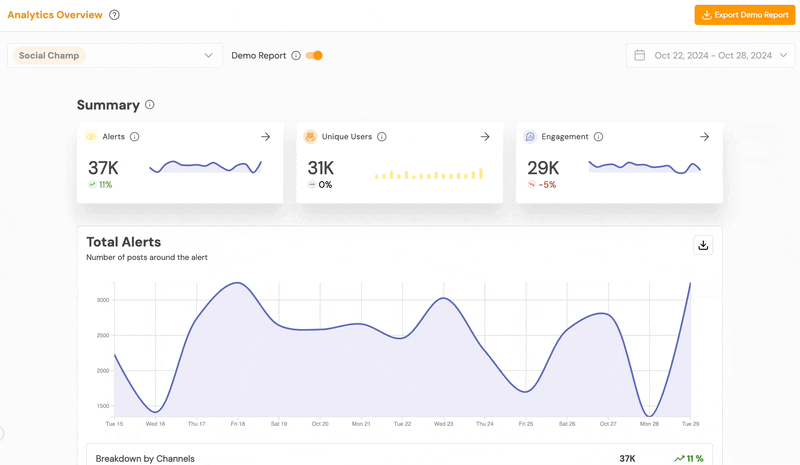Screen dimensions: 800x465
Task: Click the Alerts sparkline mini chart
Action: (205, 167)
